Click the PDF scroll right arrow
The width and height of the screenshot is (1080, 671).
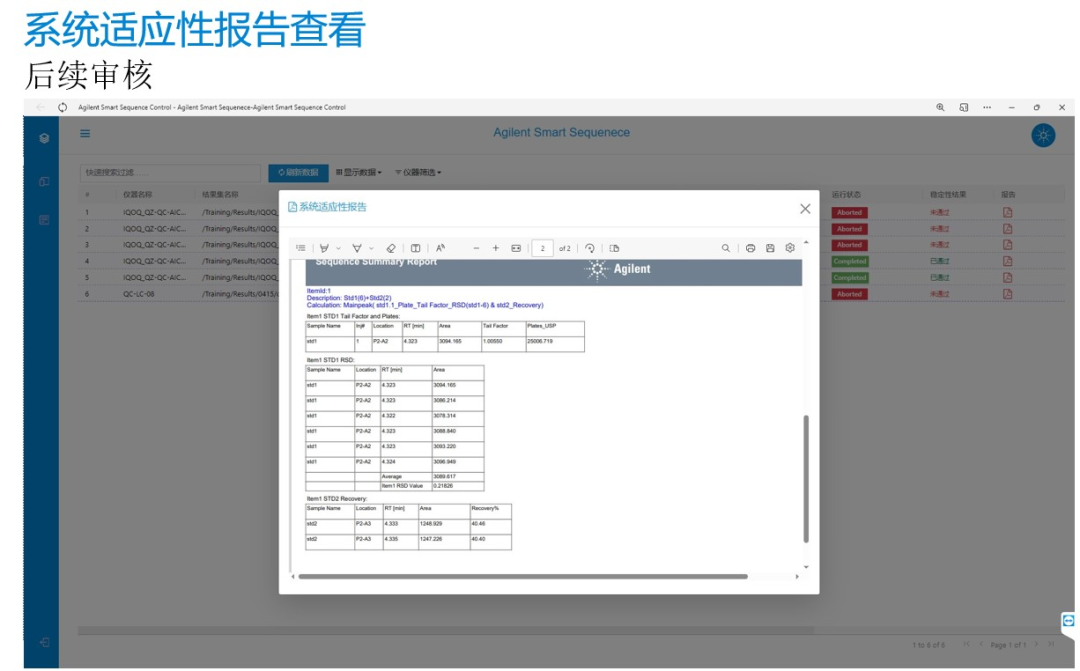coord(797,577)
